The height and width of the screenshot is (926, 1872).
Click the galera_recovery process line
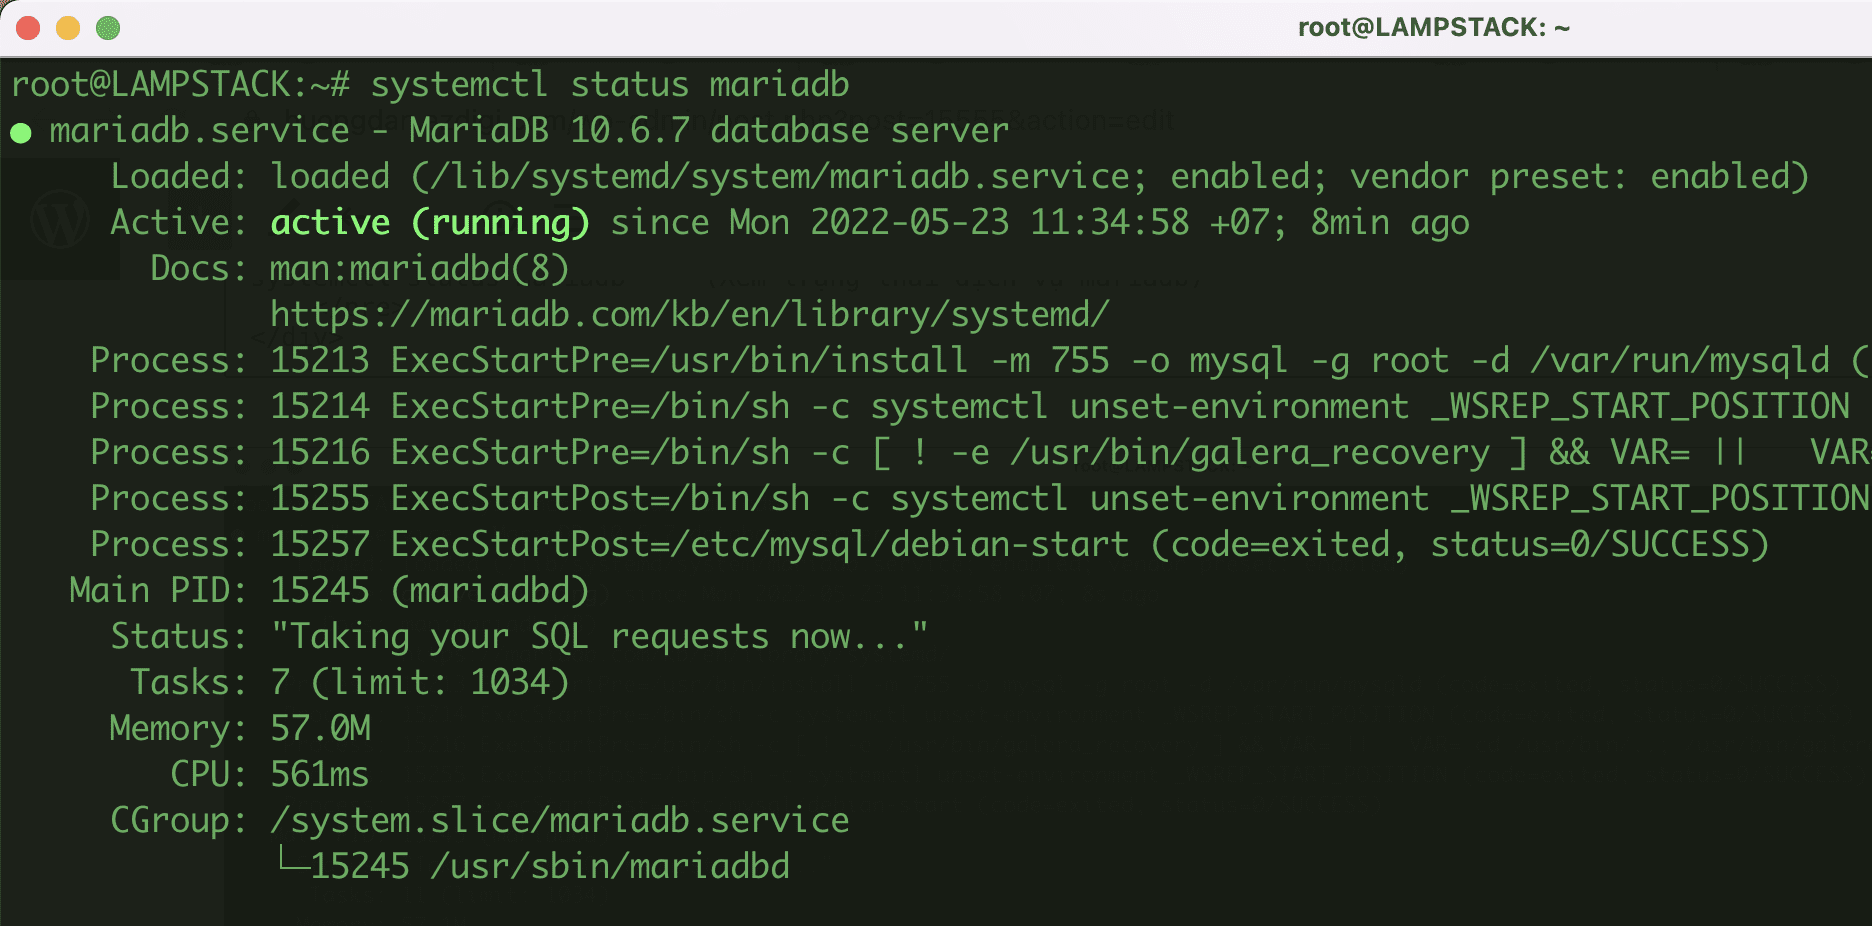pyautogui.click(x=900, y=452)
